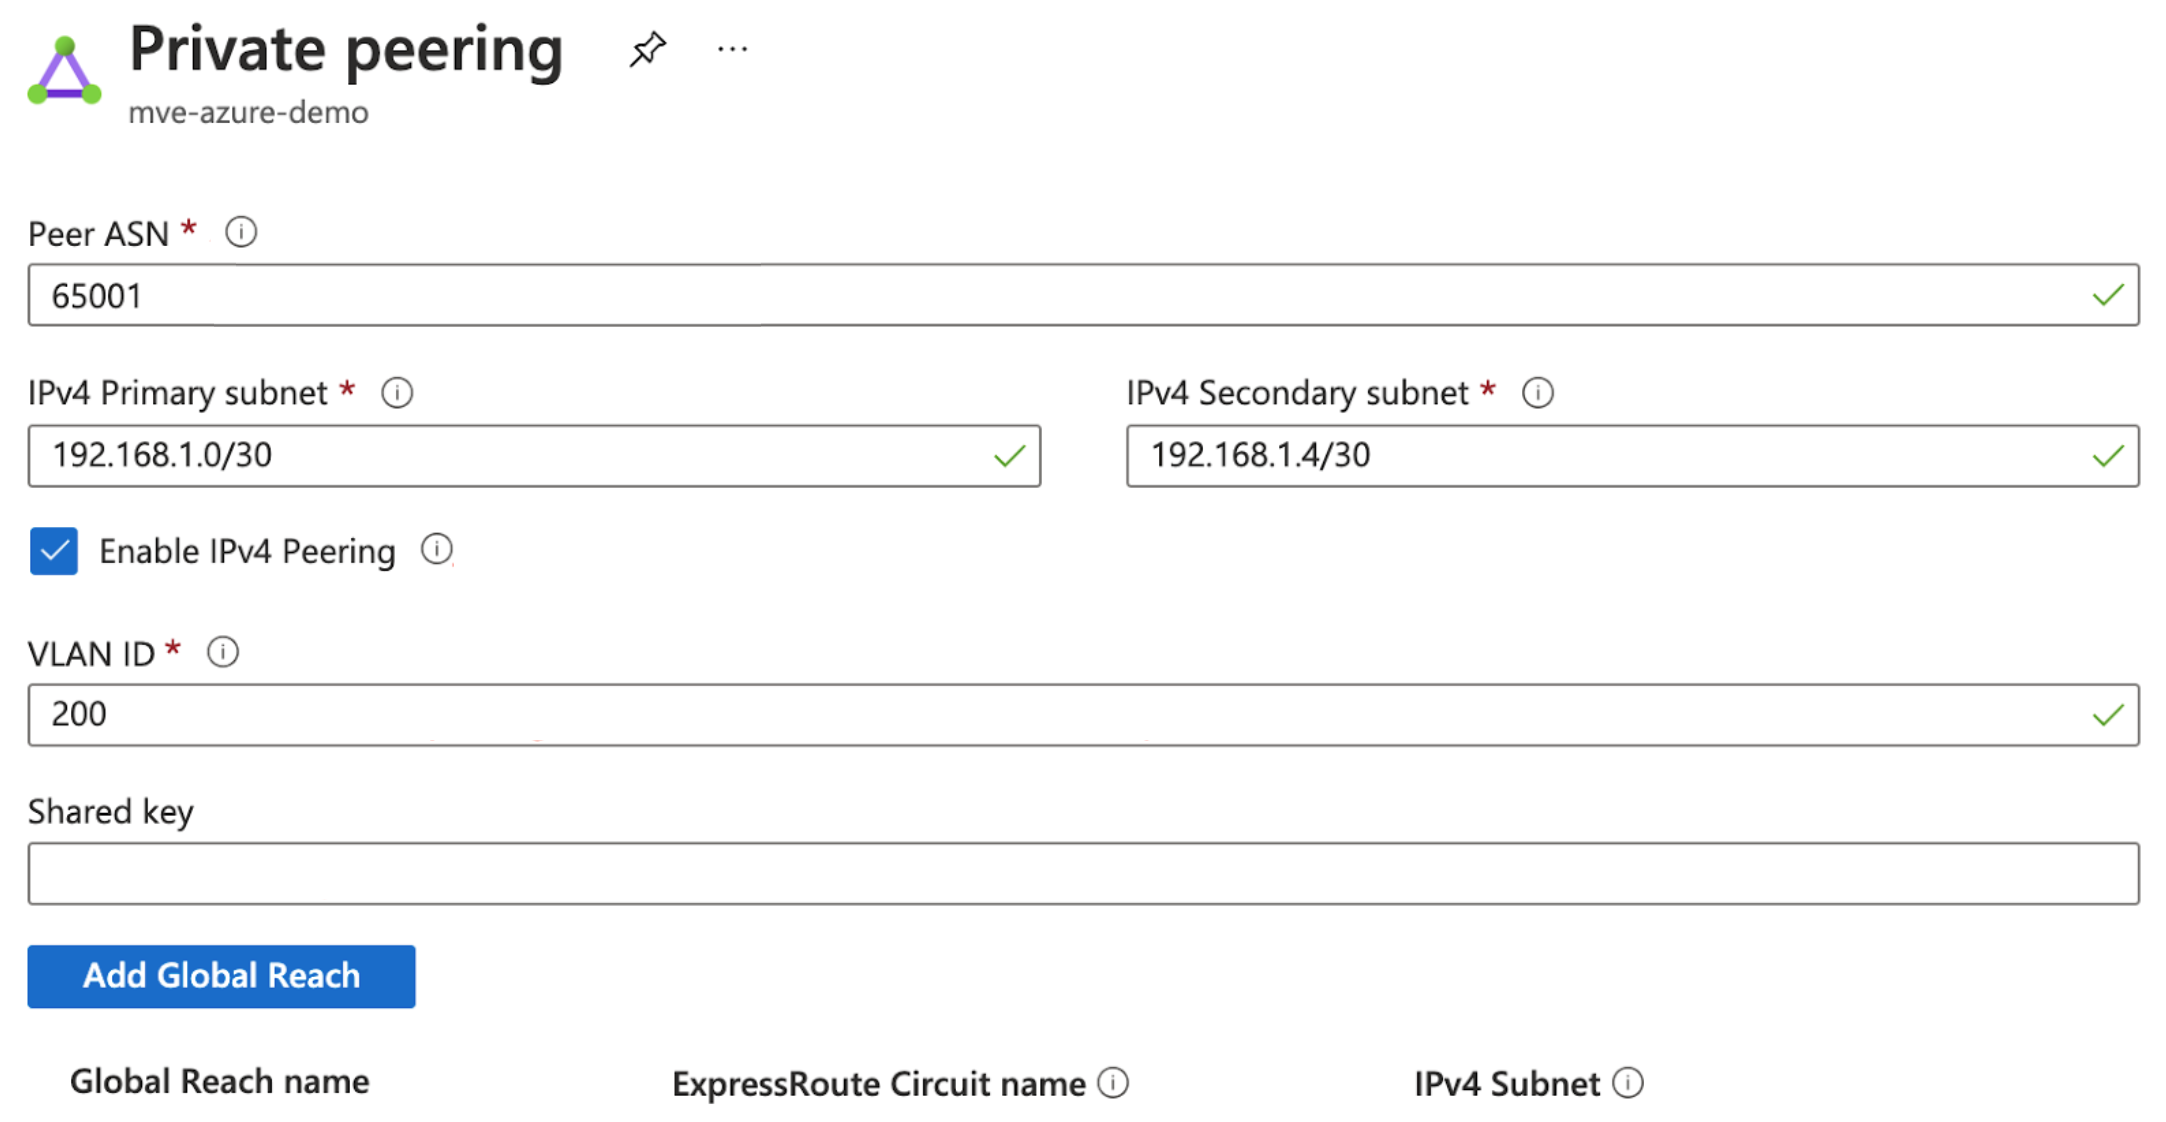
Task: Open Enable IPv4 Peering info tooltip
Action: [x=437, y=550]
